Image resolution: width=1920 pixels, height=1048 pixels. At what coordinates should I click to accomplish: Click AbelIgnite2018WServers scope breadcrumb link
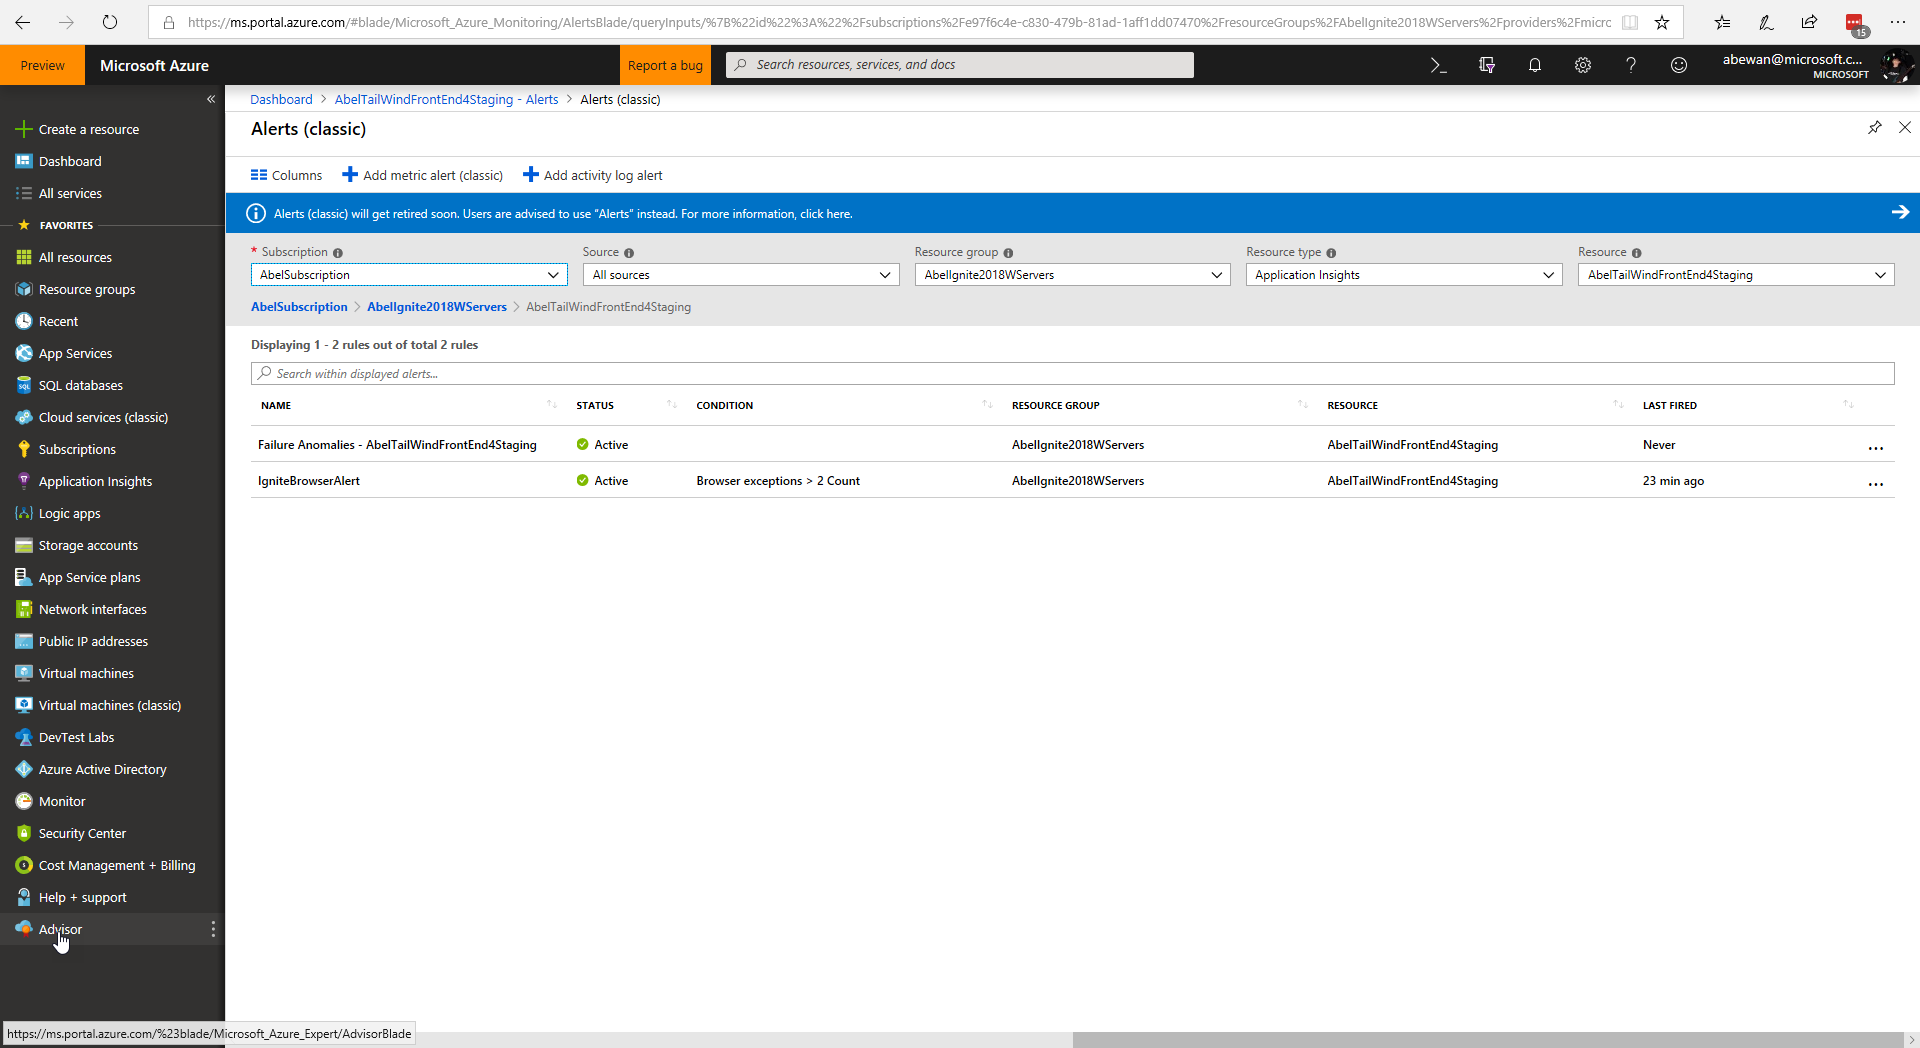(x=437, y=307)
